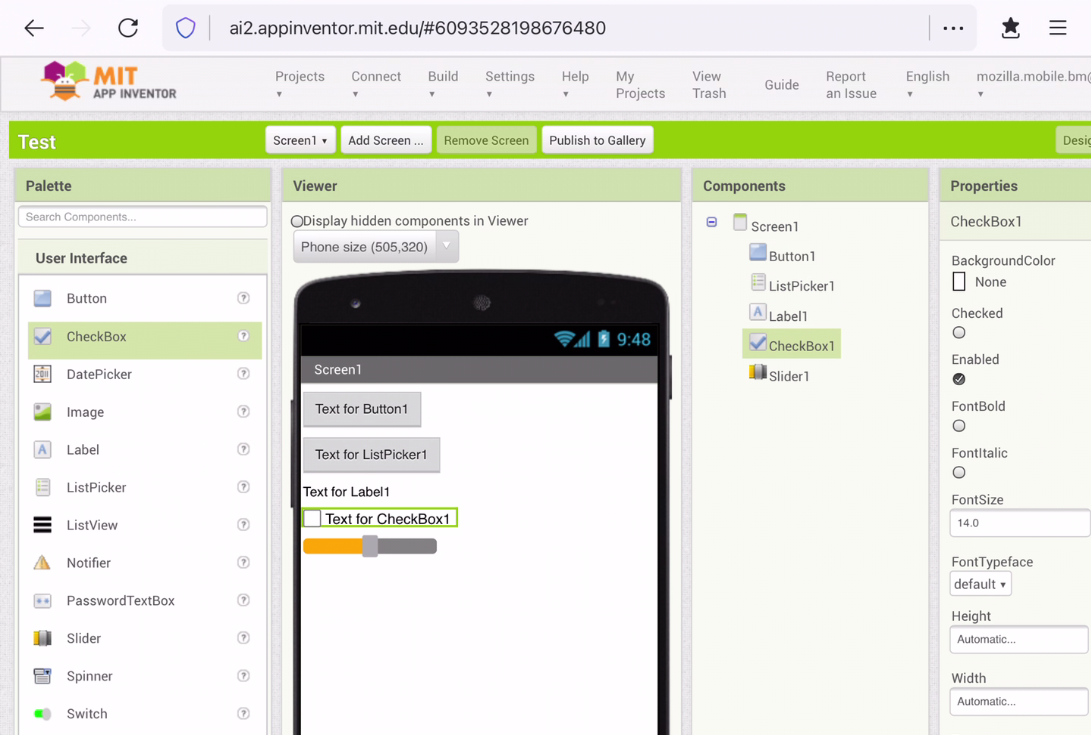Click the Publish to Gallery button

[597, 140]
